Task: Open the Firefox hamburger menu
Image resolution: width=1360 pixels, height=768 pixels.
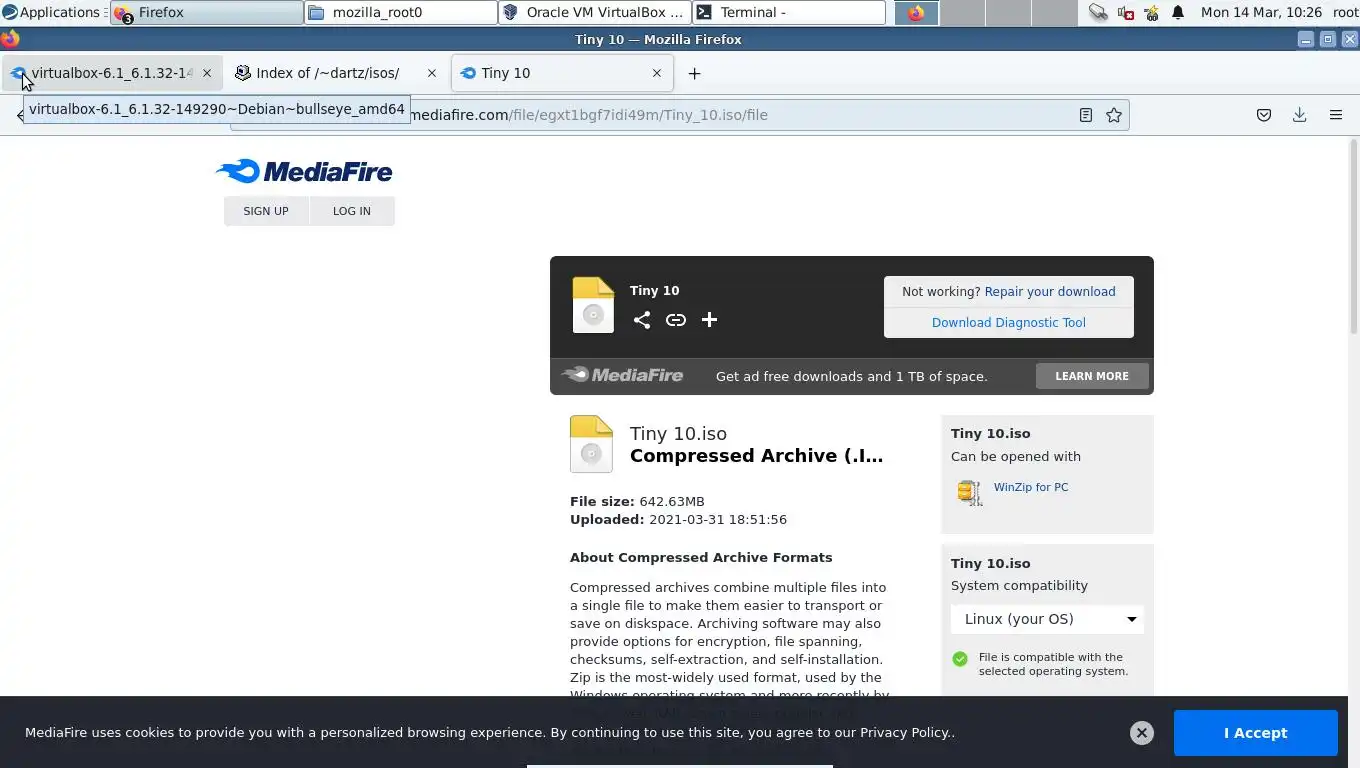Action: tap(1335, 115)
